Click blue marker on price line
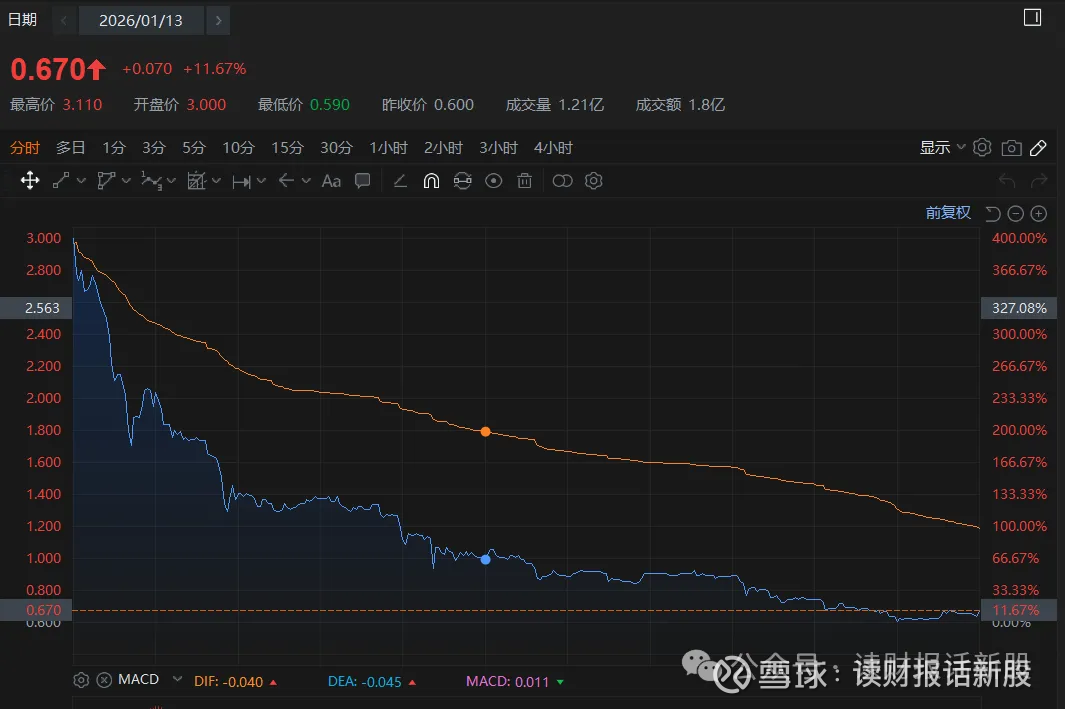This screenshot has height=709, width=1065. click(x=486, y=560)
